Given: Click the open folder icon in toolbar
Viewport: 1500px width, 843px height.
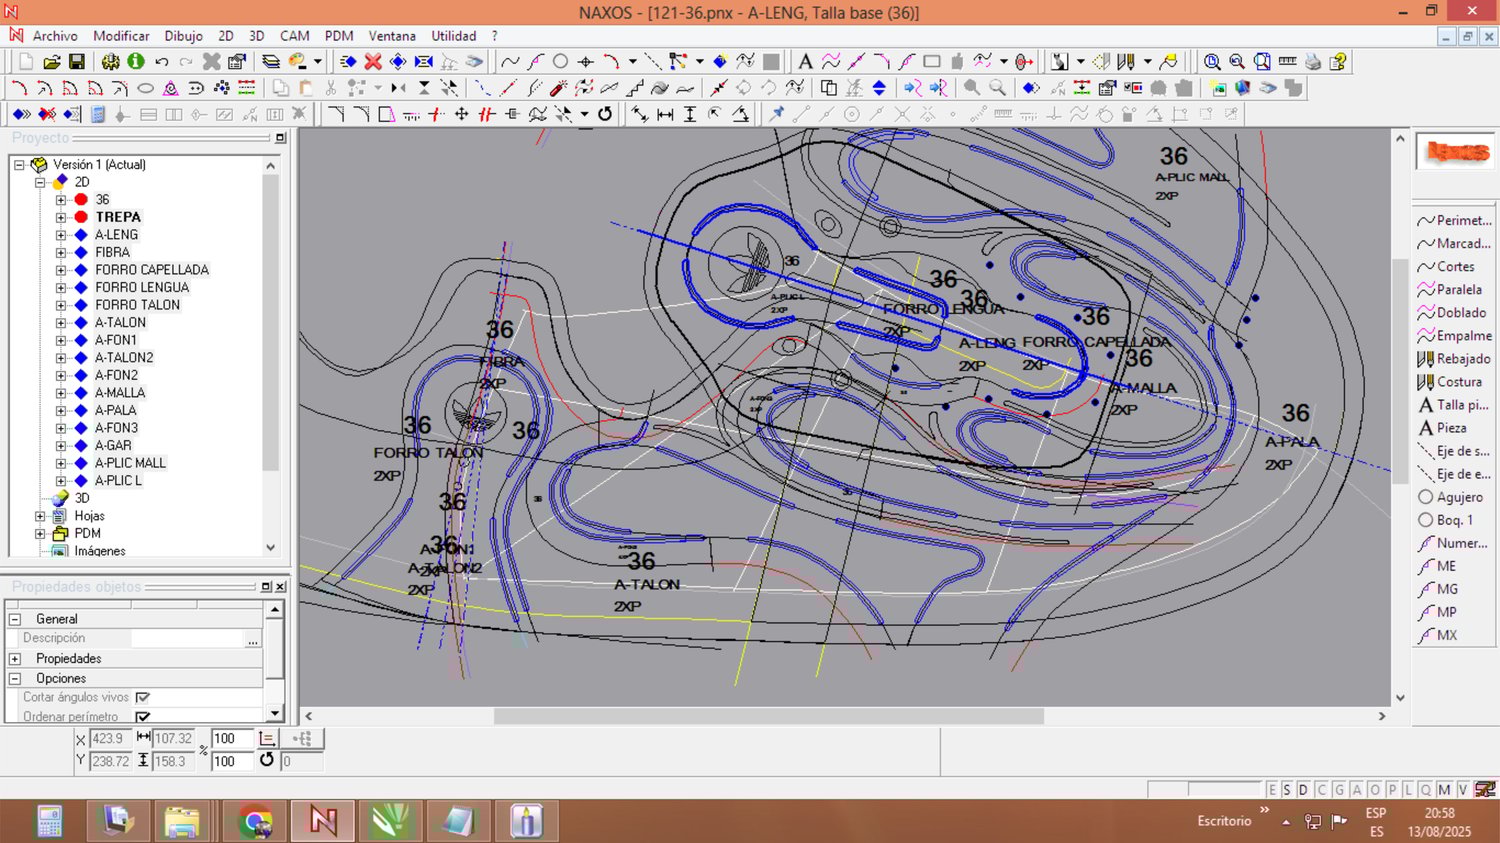Looking at the screenshot, I should point(52,62).
